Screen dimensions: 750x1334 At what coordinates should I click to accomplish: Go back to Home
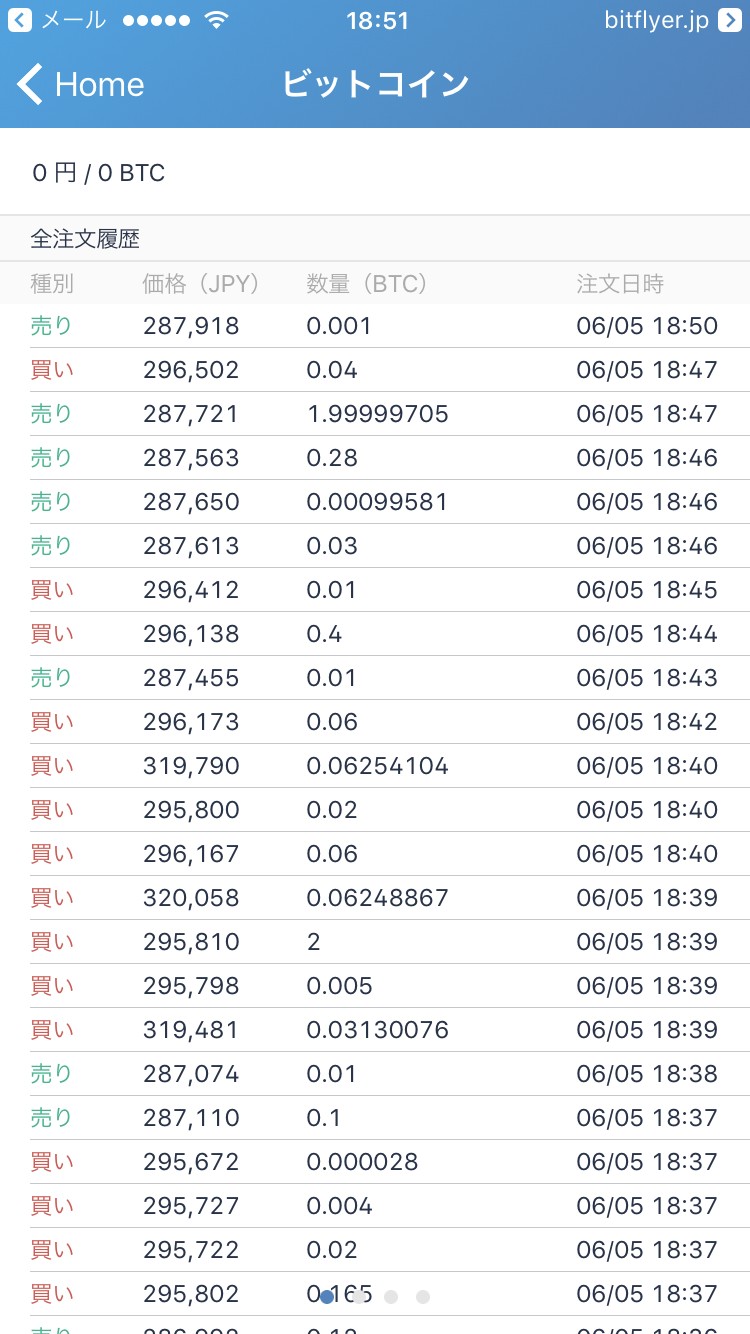[x=98, y=85]
